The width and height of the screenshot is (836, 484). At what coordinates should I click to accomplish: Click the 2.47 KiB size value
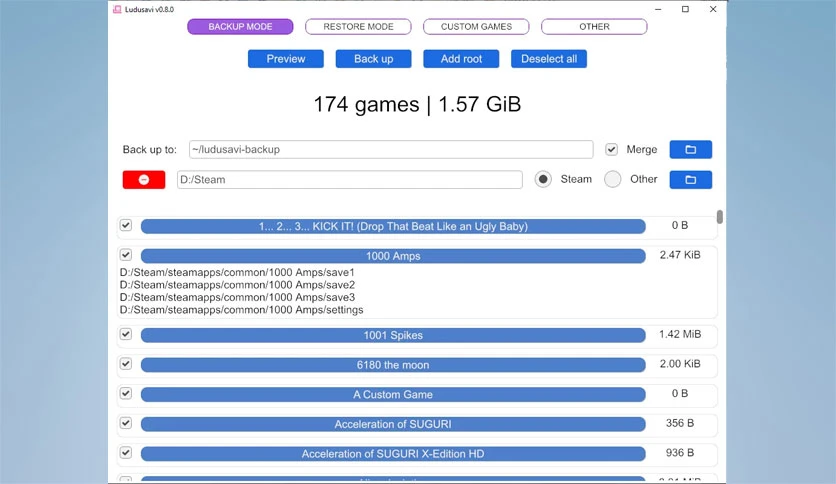coord(680,255)
